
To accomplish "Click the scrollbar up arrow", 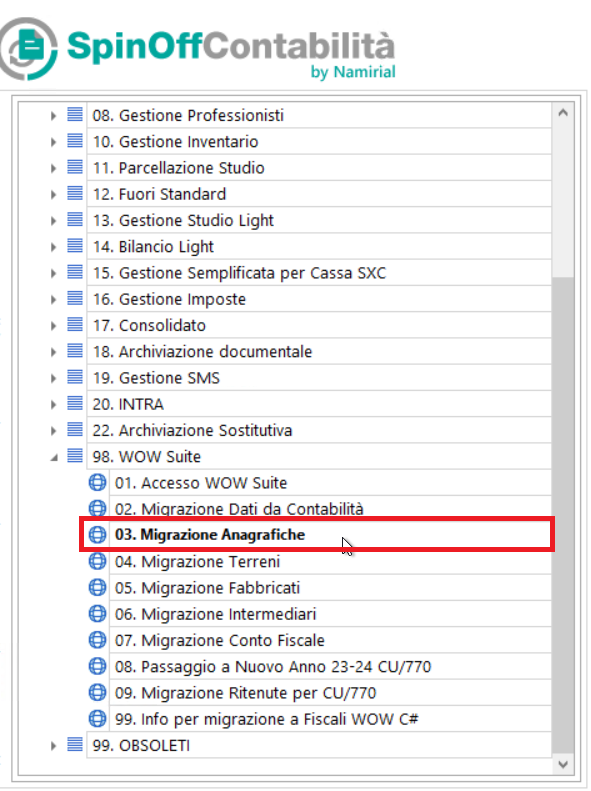I will (x=563, y=113).
